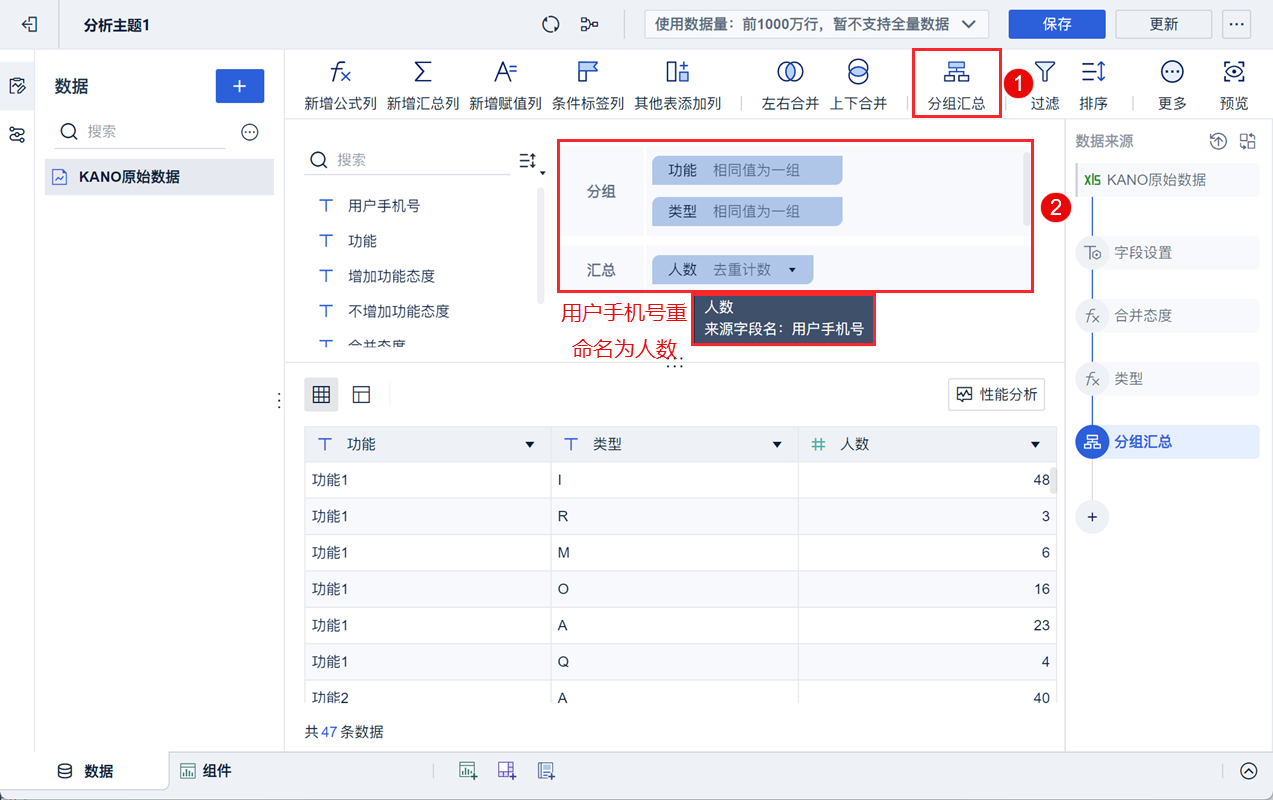Click the 类型 grouping chip

[x=747, y=211]
